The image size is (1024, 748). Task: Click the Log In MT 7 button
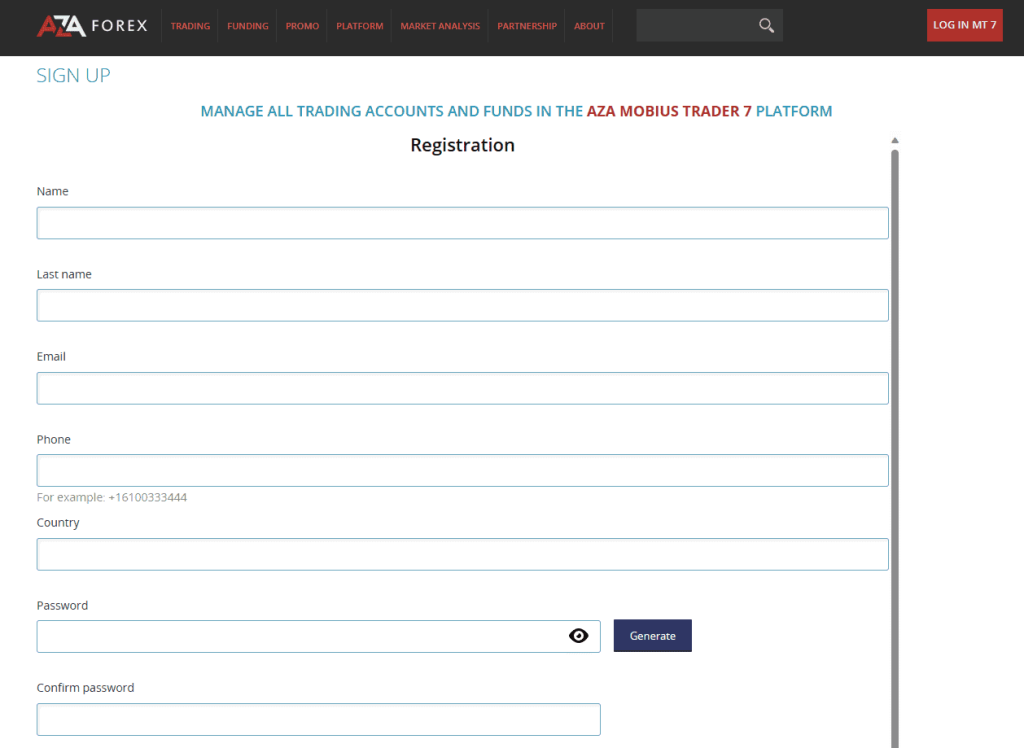965,25
